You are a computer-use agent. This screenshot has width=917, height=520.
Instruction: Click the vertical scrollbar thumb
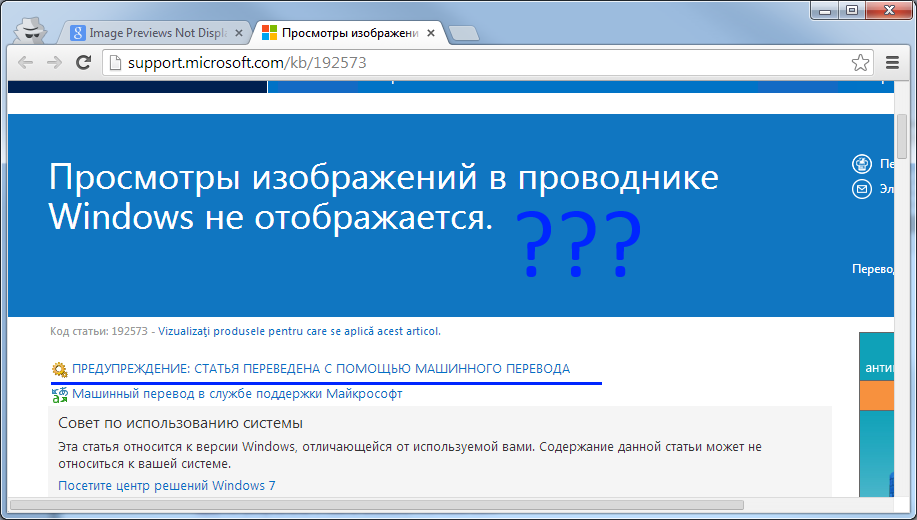point(901,136)
